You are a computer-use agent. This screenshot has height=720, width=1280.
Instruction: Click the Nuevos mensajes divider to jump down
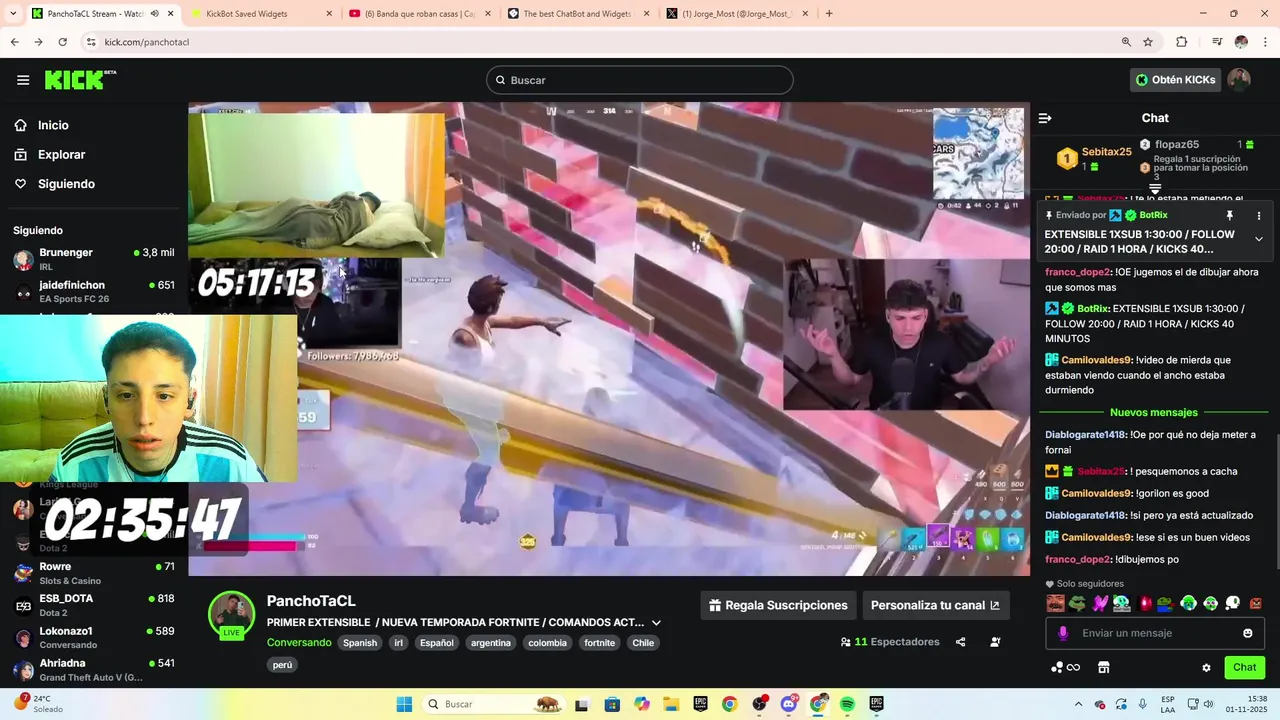click(x=1154, y=412)
